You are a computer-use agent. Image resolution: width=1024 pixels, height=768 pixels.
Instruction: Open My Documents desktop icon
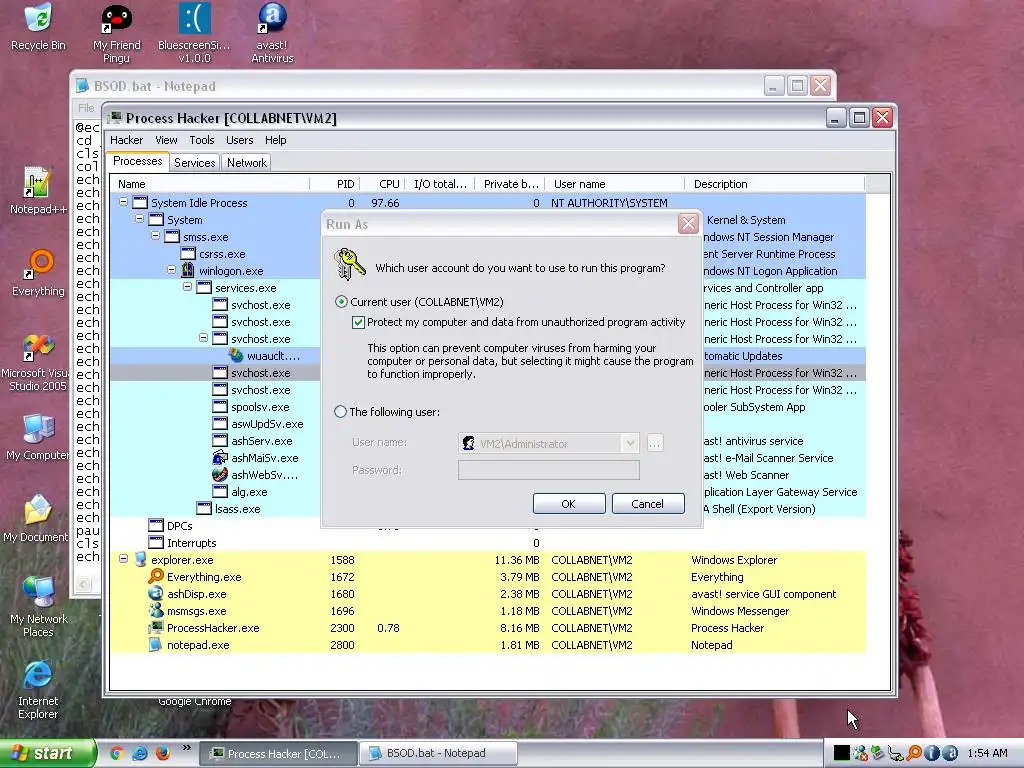point(36,519)
